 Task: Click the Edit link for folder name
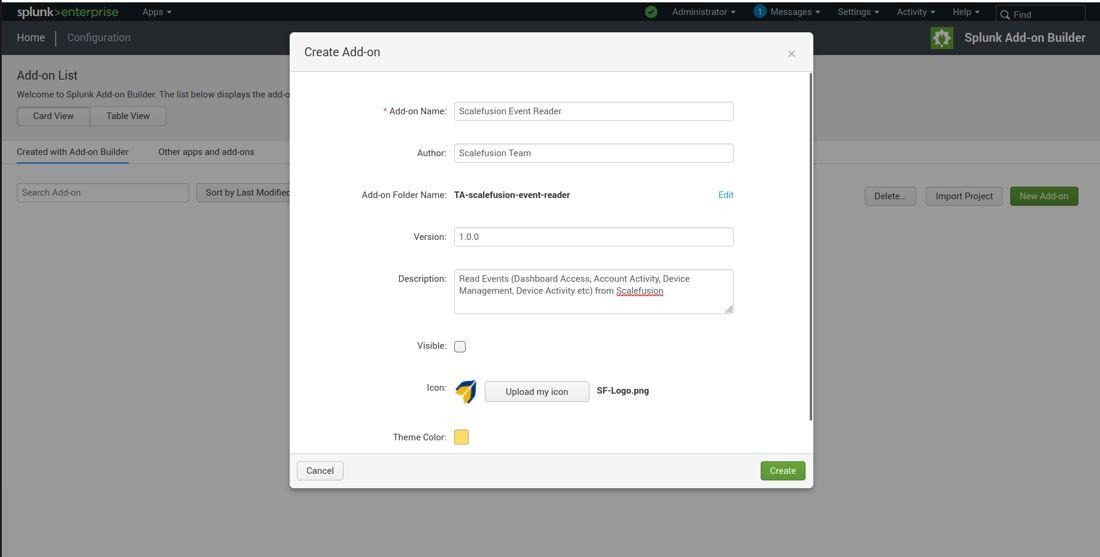coord(726,195)
